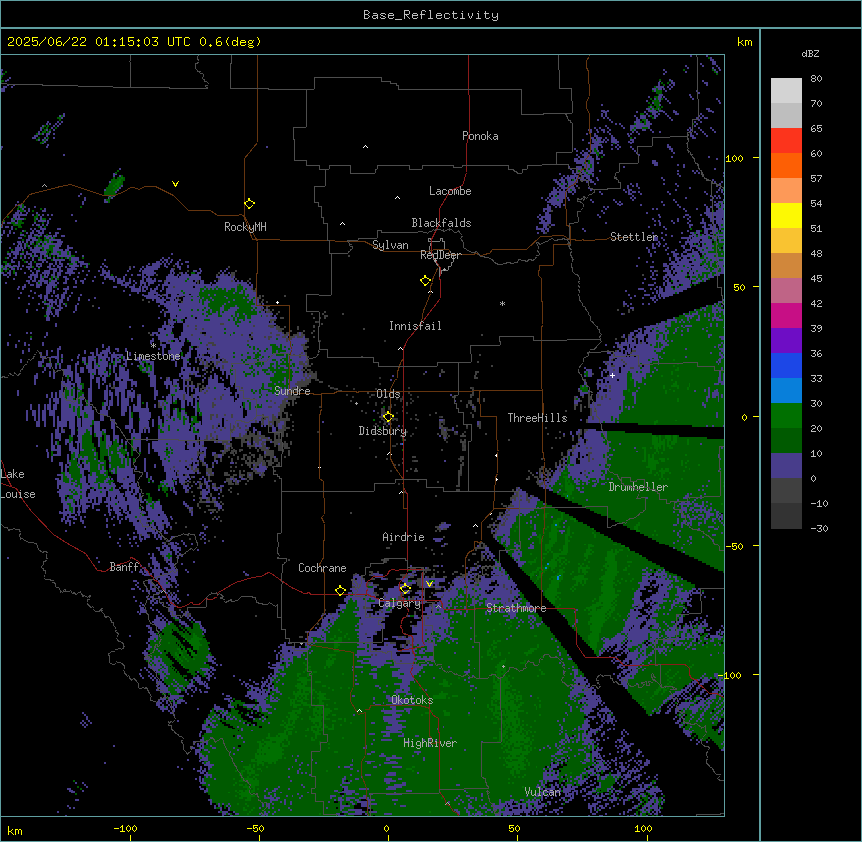Viewport: 862px width, 842px height.
Task: Click the RockyMH label
Action: point(245,227)
